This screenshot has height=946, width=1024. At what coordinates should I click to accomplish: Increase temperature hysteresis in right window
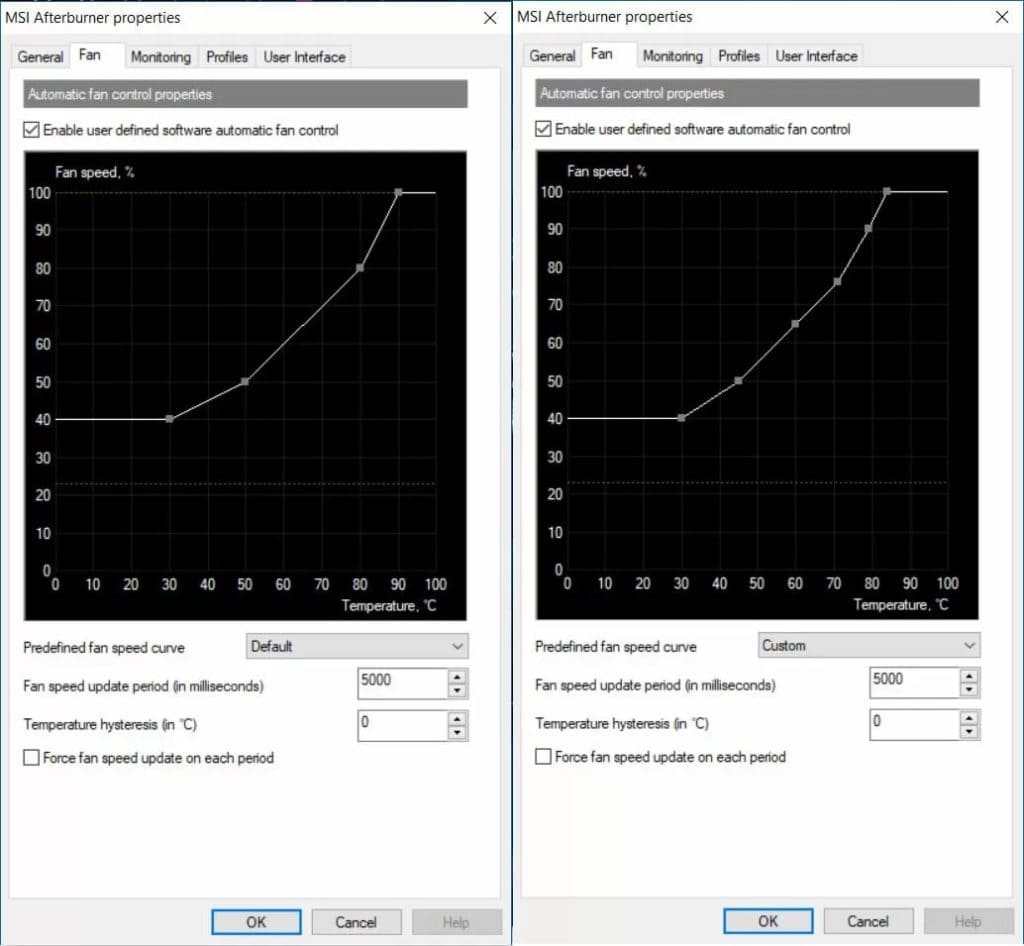[969, 717]
